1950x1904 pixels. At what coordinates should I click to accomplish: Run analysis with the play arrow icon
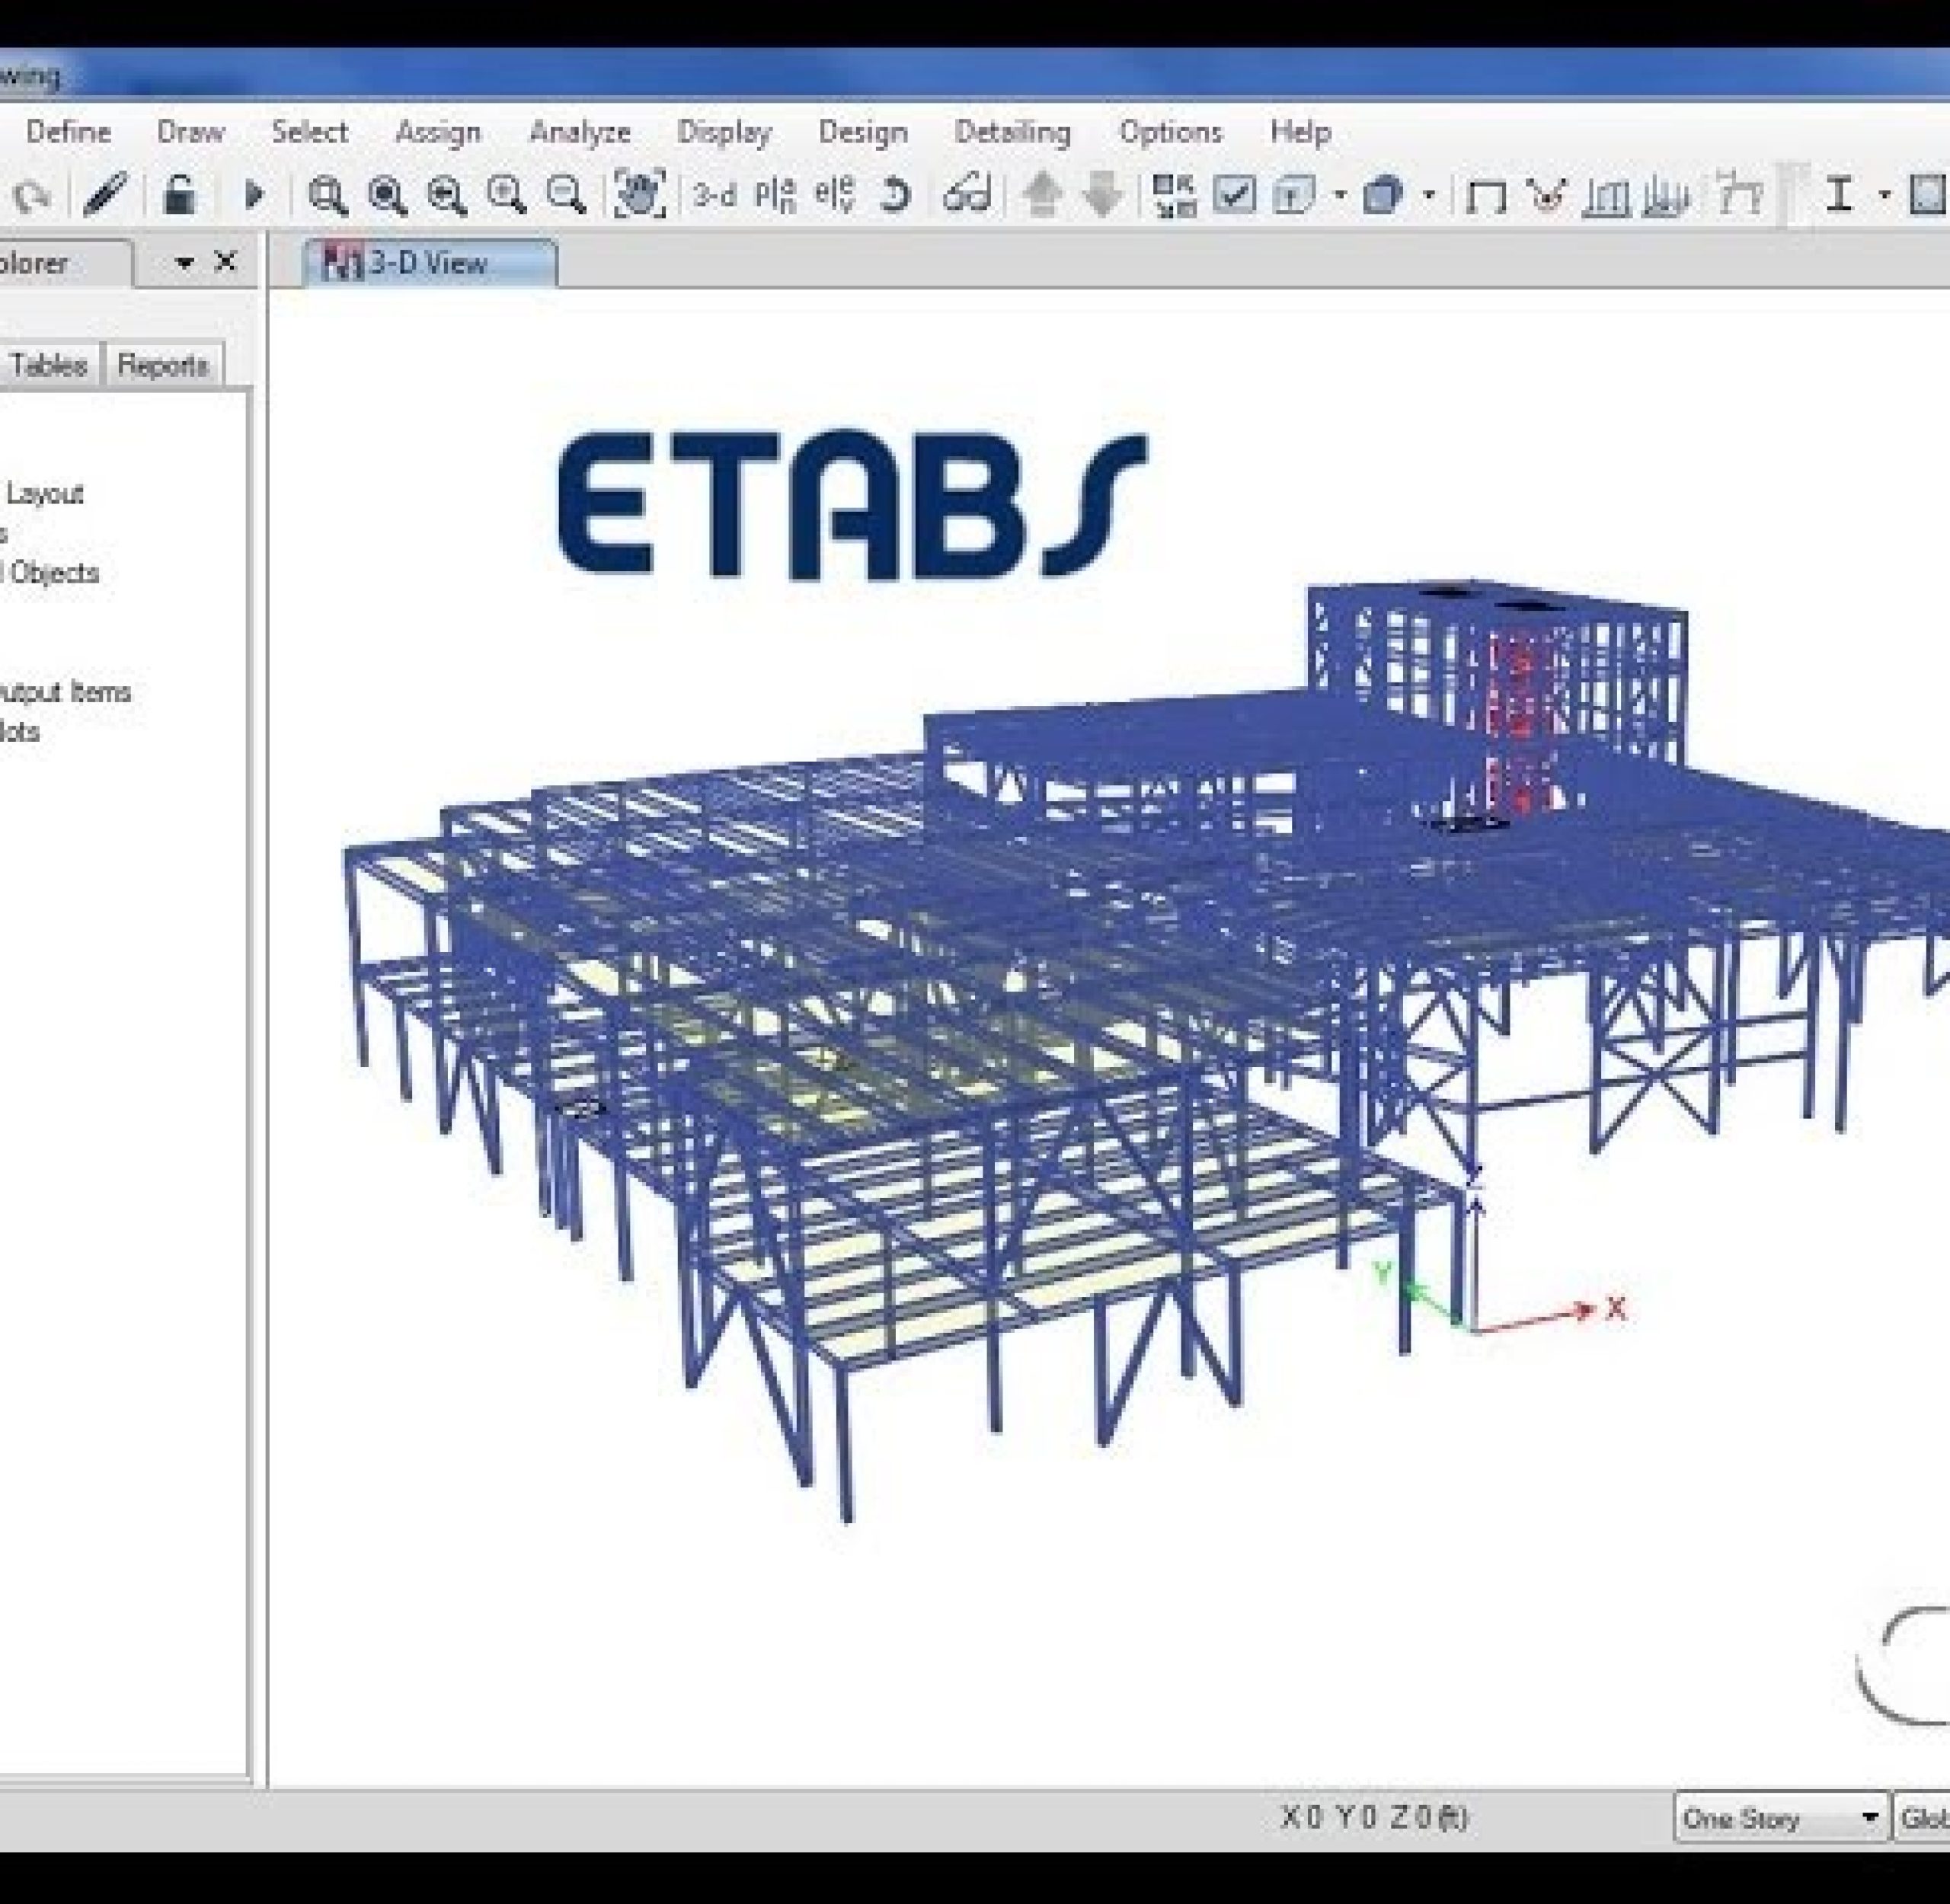(x=254, y=194)
